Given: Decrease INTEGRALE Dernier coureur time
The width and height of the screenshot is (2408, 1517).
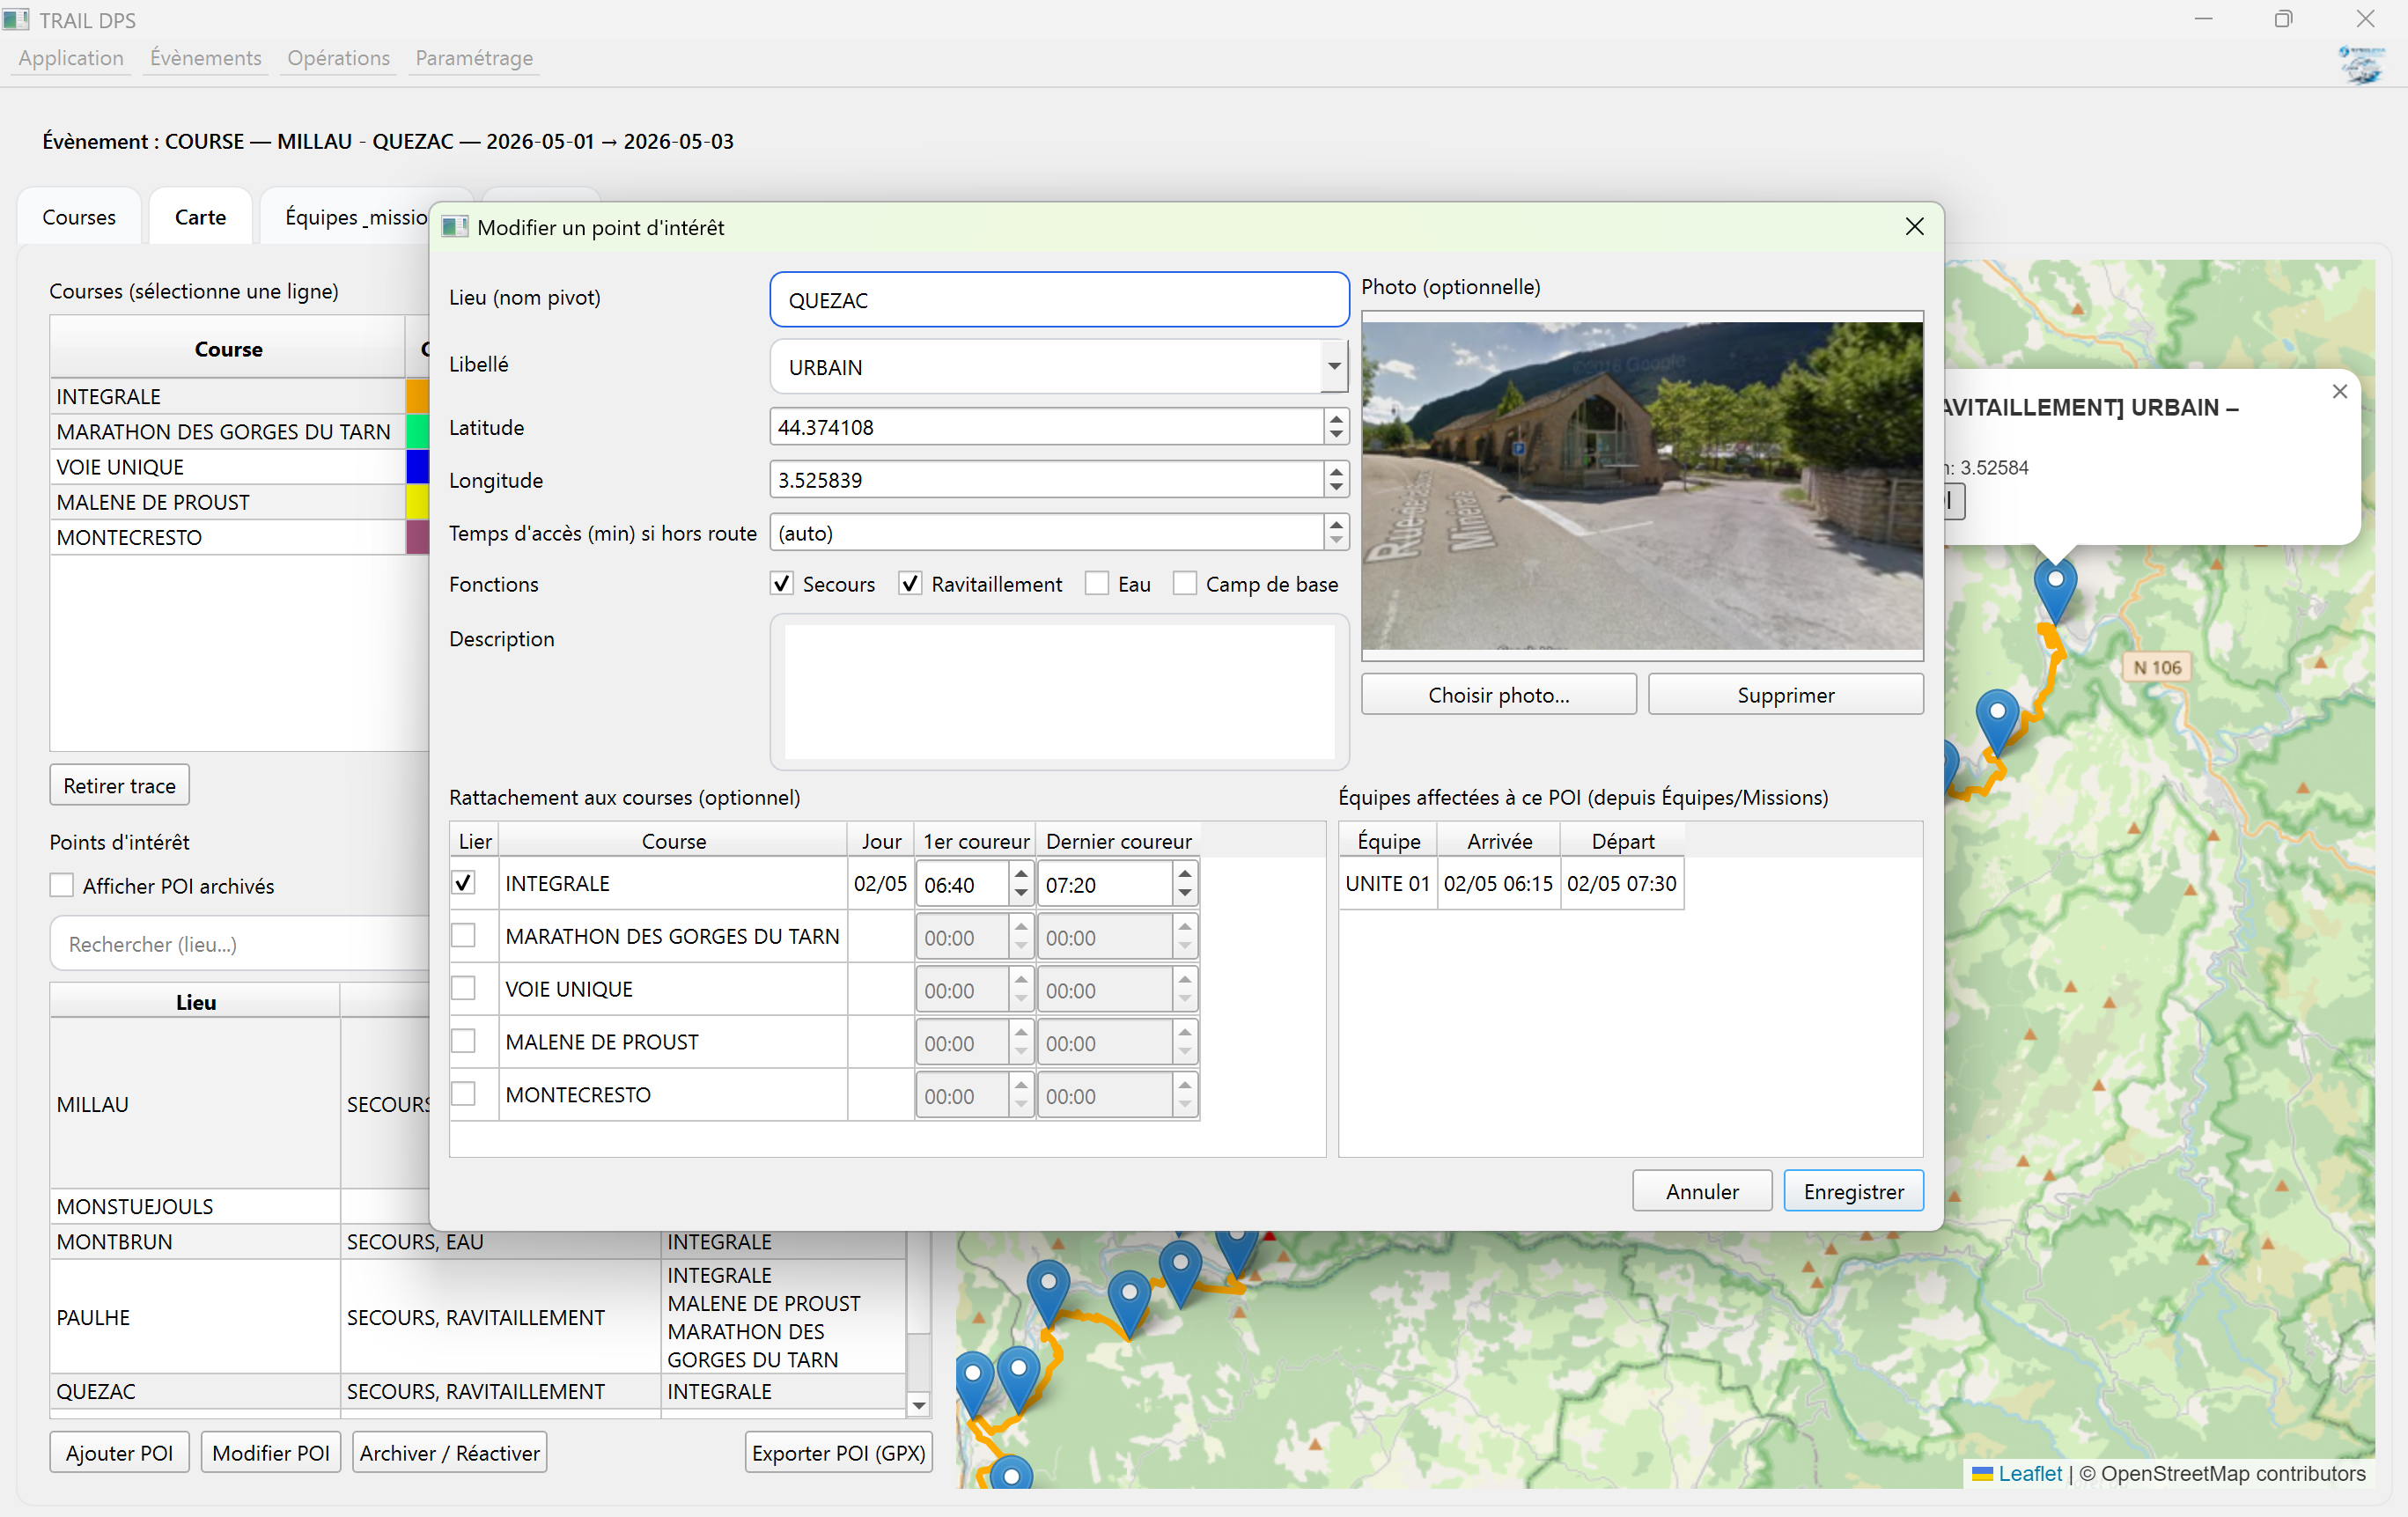Looking at the screenshot, I should [1185, 893].
